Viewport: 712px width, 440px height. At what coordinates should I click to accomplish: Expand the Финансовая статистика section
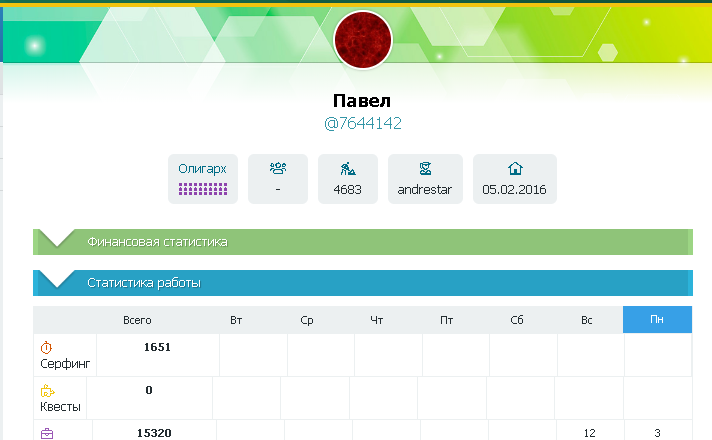tap(363, 242)
